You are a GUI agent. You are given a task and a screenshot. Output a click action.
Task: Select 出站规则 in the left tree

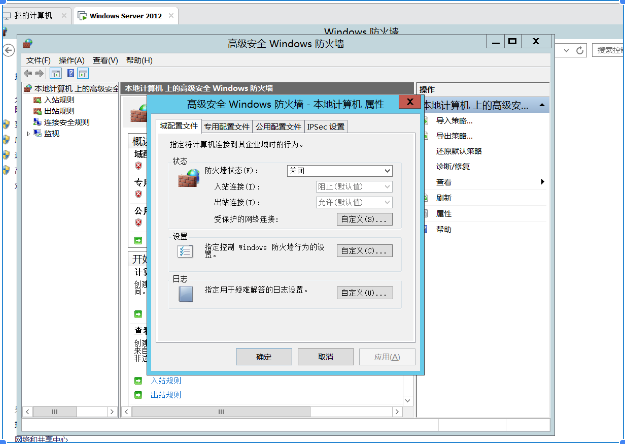(59, 111)
